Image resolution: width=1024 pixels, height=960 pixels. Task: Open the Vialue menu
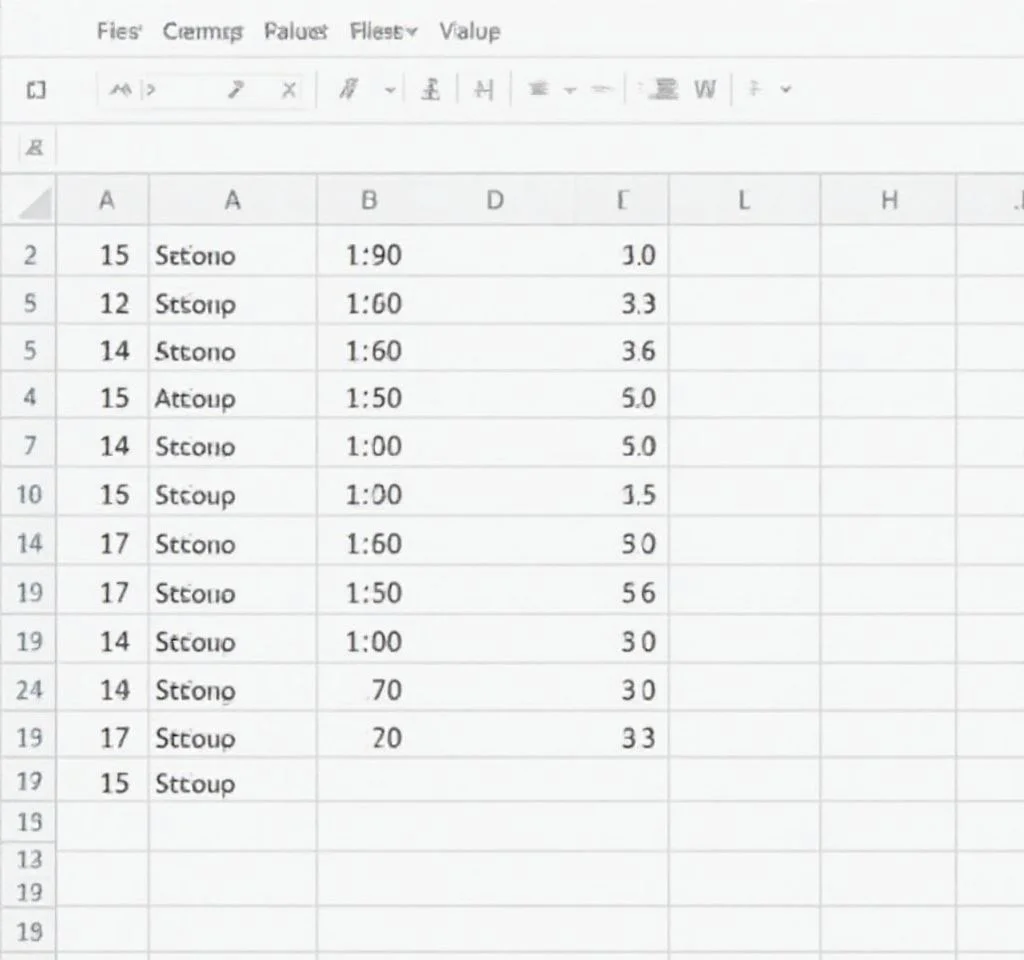[469, 32]
